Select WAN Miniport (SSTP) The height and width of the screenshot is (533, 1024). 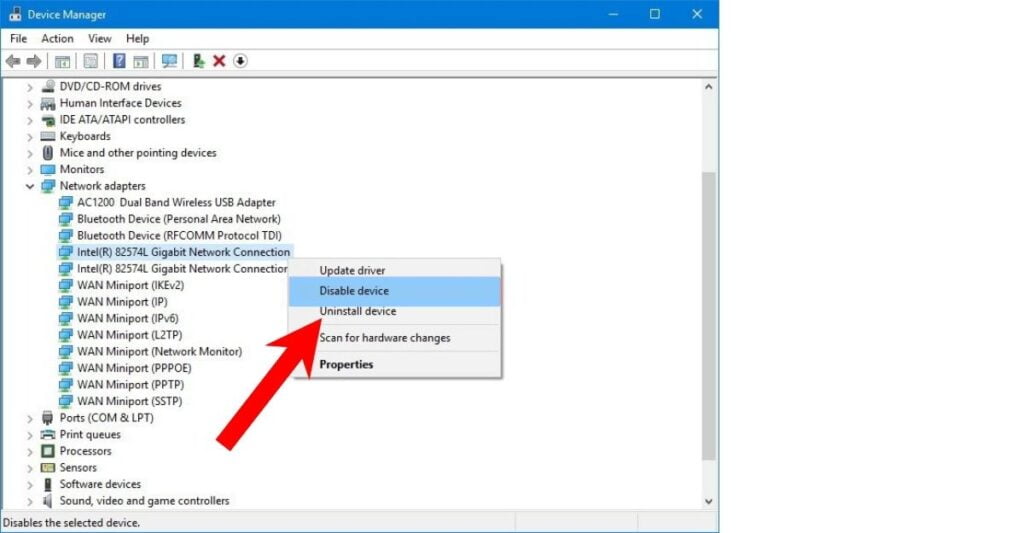point(129,401)
